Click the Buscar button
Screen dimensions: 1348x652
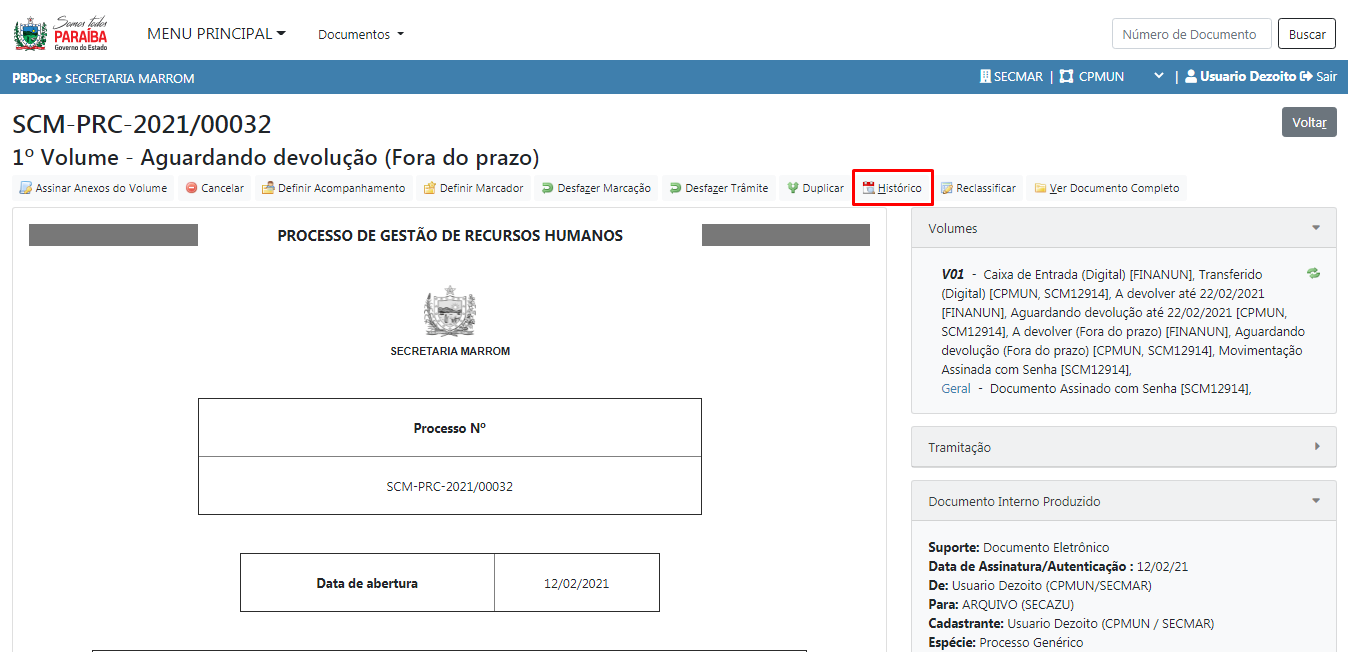pyautogui.click(x=1306, y=34)
